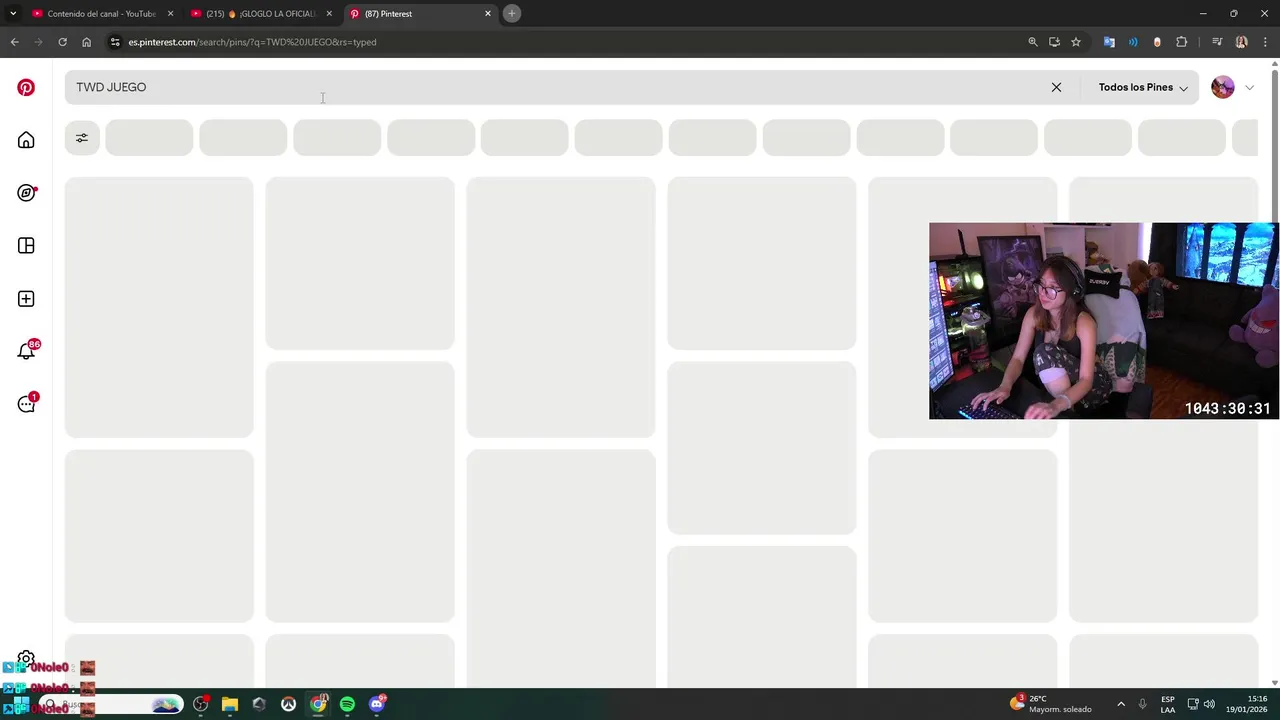Open the media controls music icon
This screenshot has height=720, width=1280.
click(1217, 42)
